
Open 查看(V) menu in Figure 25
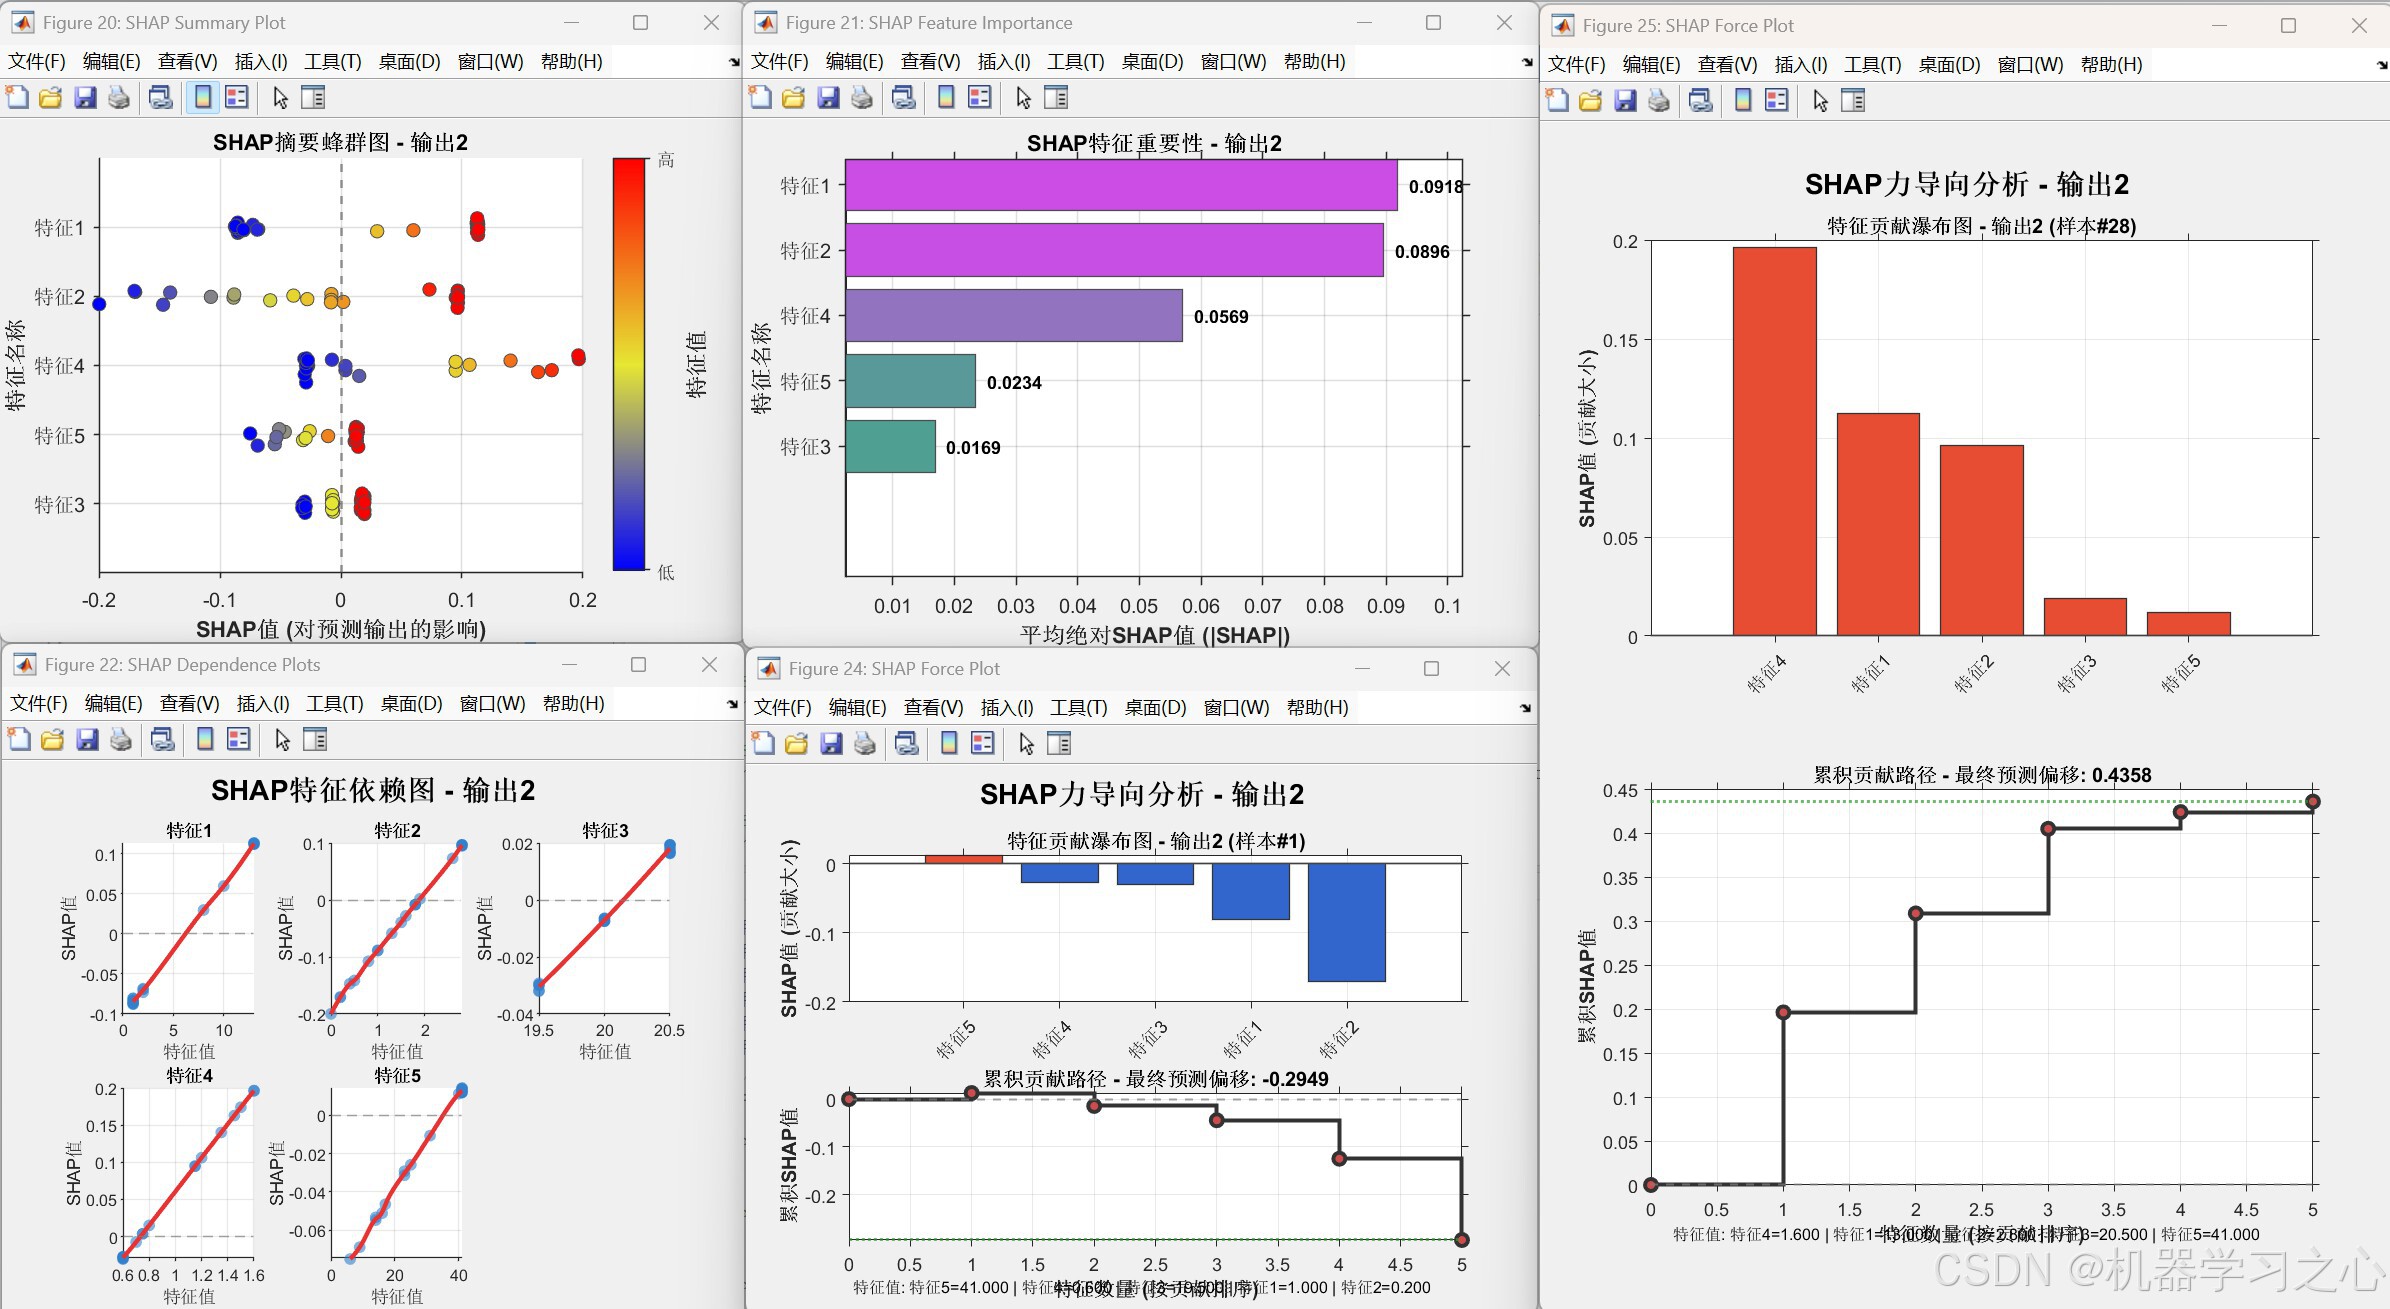click(1727, 65)
